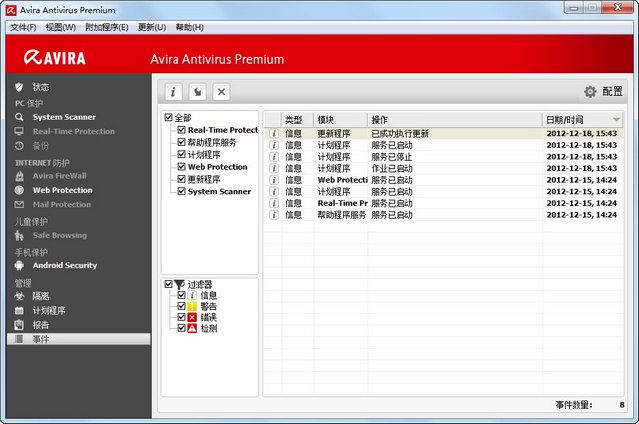Toggle the 警告 filter checkbox
This screenshot has width=639, height=424.
click(x=182, y=306)
